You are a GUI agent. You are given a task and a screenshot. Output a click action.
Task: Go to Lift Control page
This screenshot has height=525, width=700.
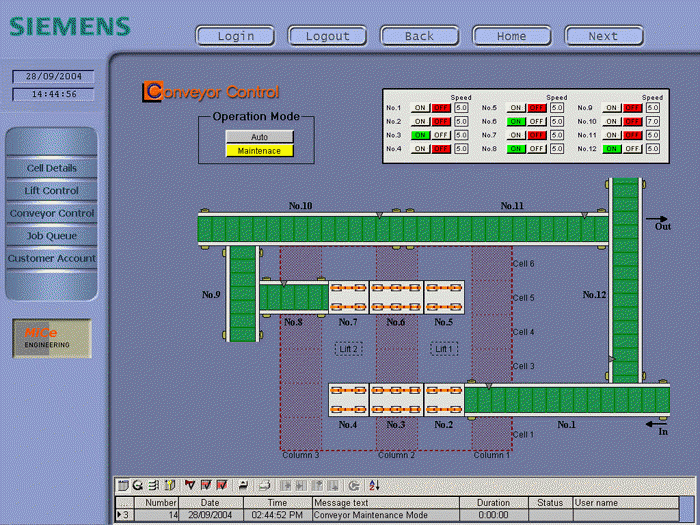[51, 190]
